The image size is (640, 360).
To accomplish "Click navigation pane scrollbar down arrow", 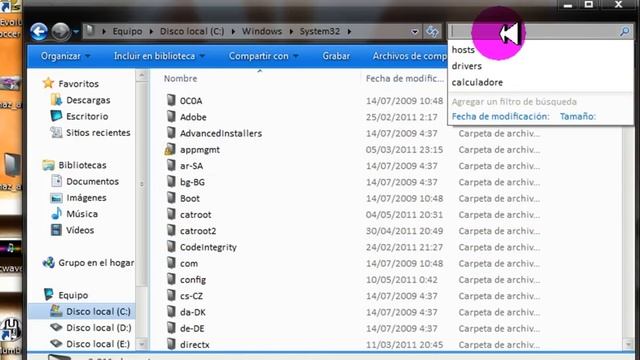I will click(x=142, y=345).
